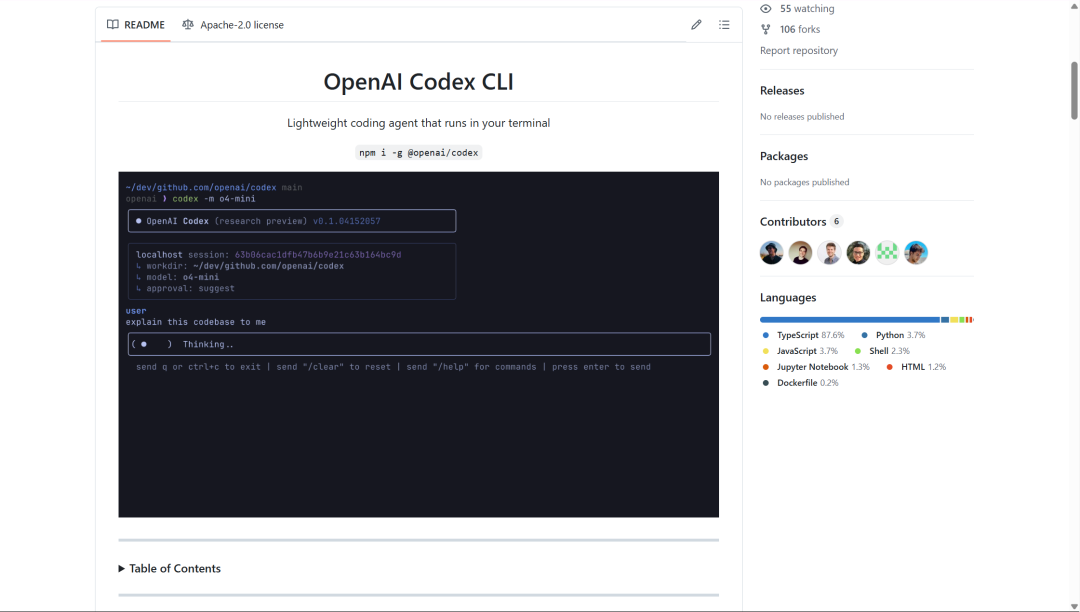Open the README outline icon

[724, 24]
